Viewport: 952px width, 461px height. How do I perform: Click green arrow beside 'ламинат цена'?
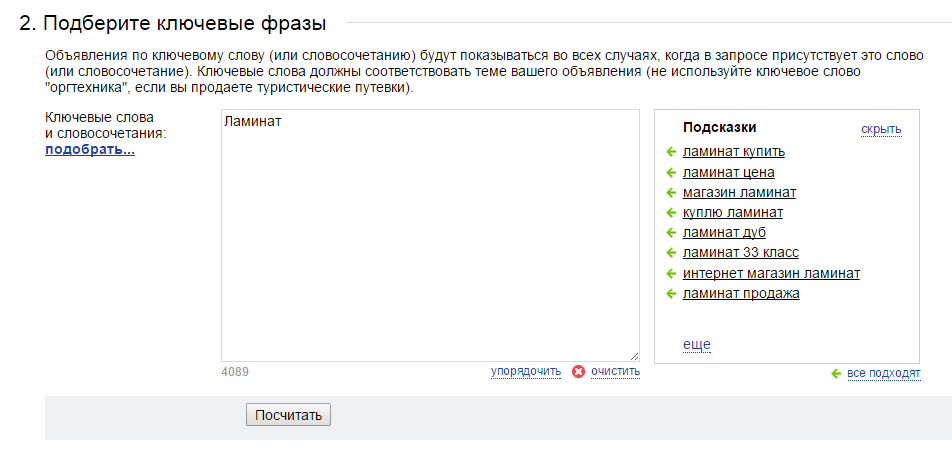(x=671, y=172)
